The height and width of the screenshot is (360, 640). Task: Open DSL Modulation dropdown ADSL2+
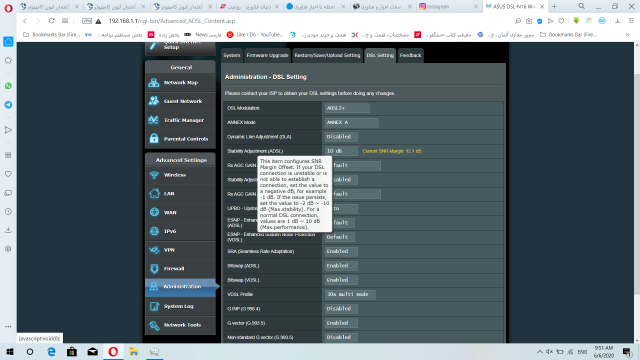(x=347, y=108)
